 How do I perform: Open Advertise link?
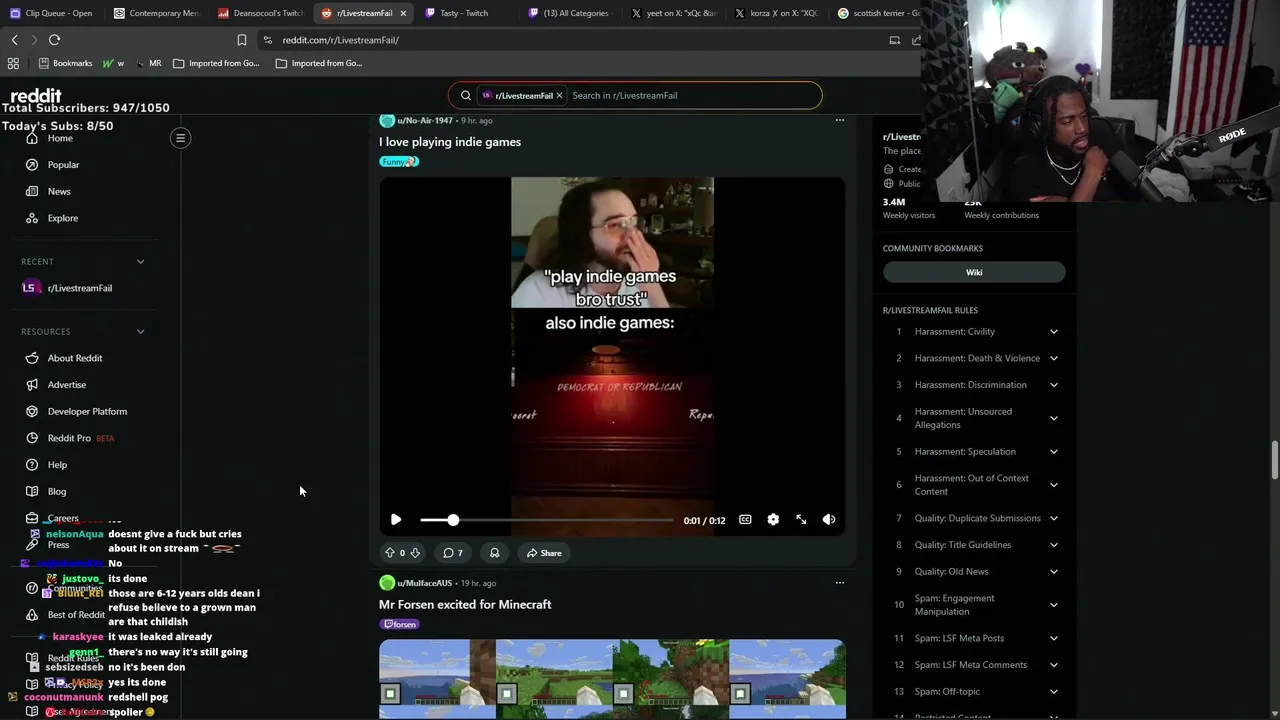(x=67, y=385)
